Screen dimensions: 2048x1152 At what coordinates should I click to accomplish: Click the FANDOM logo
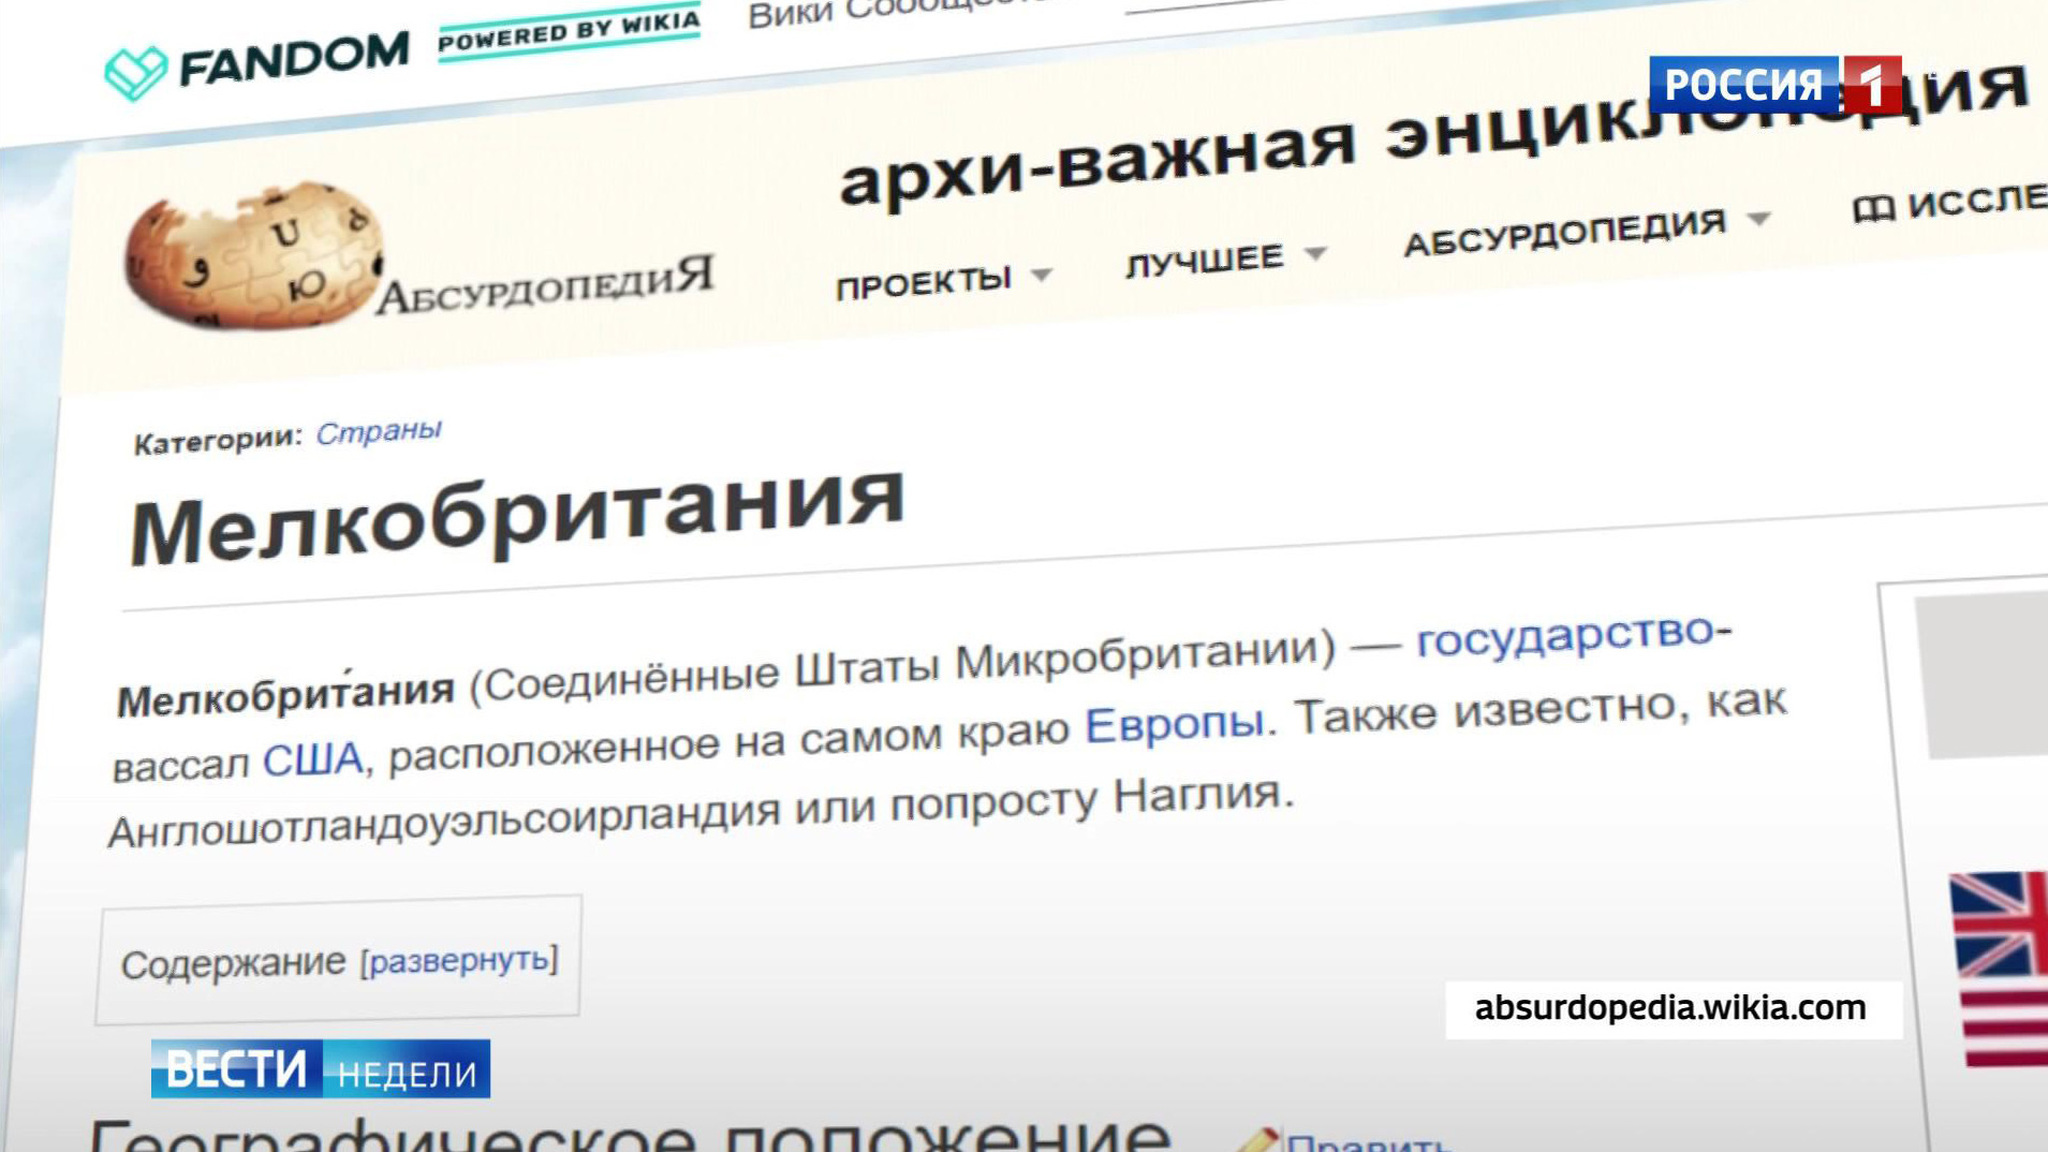(x=257, y=66)
